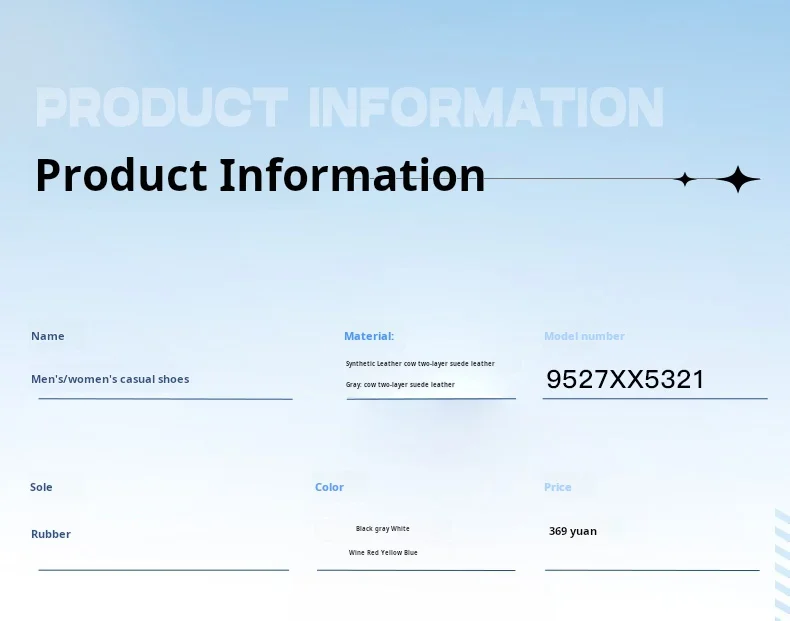The height and width of the screenshot is (621, 790).
Task: Click the Sole label
Action: pyautogui.click(x=41, y=487)
